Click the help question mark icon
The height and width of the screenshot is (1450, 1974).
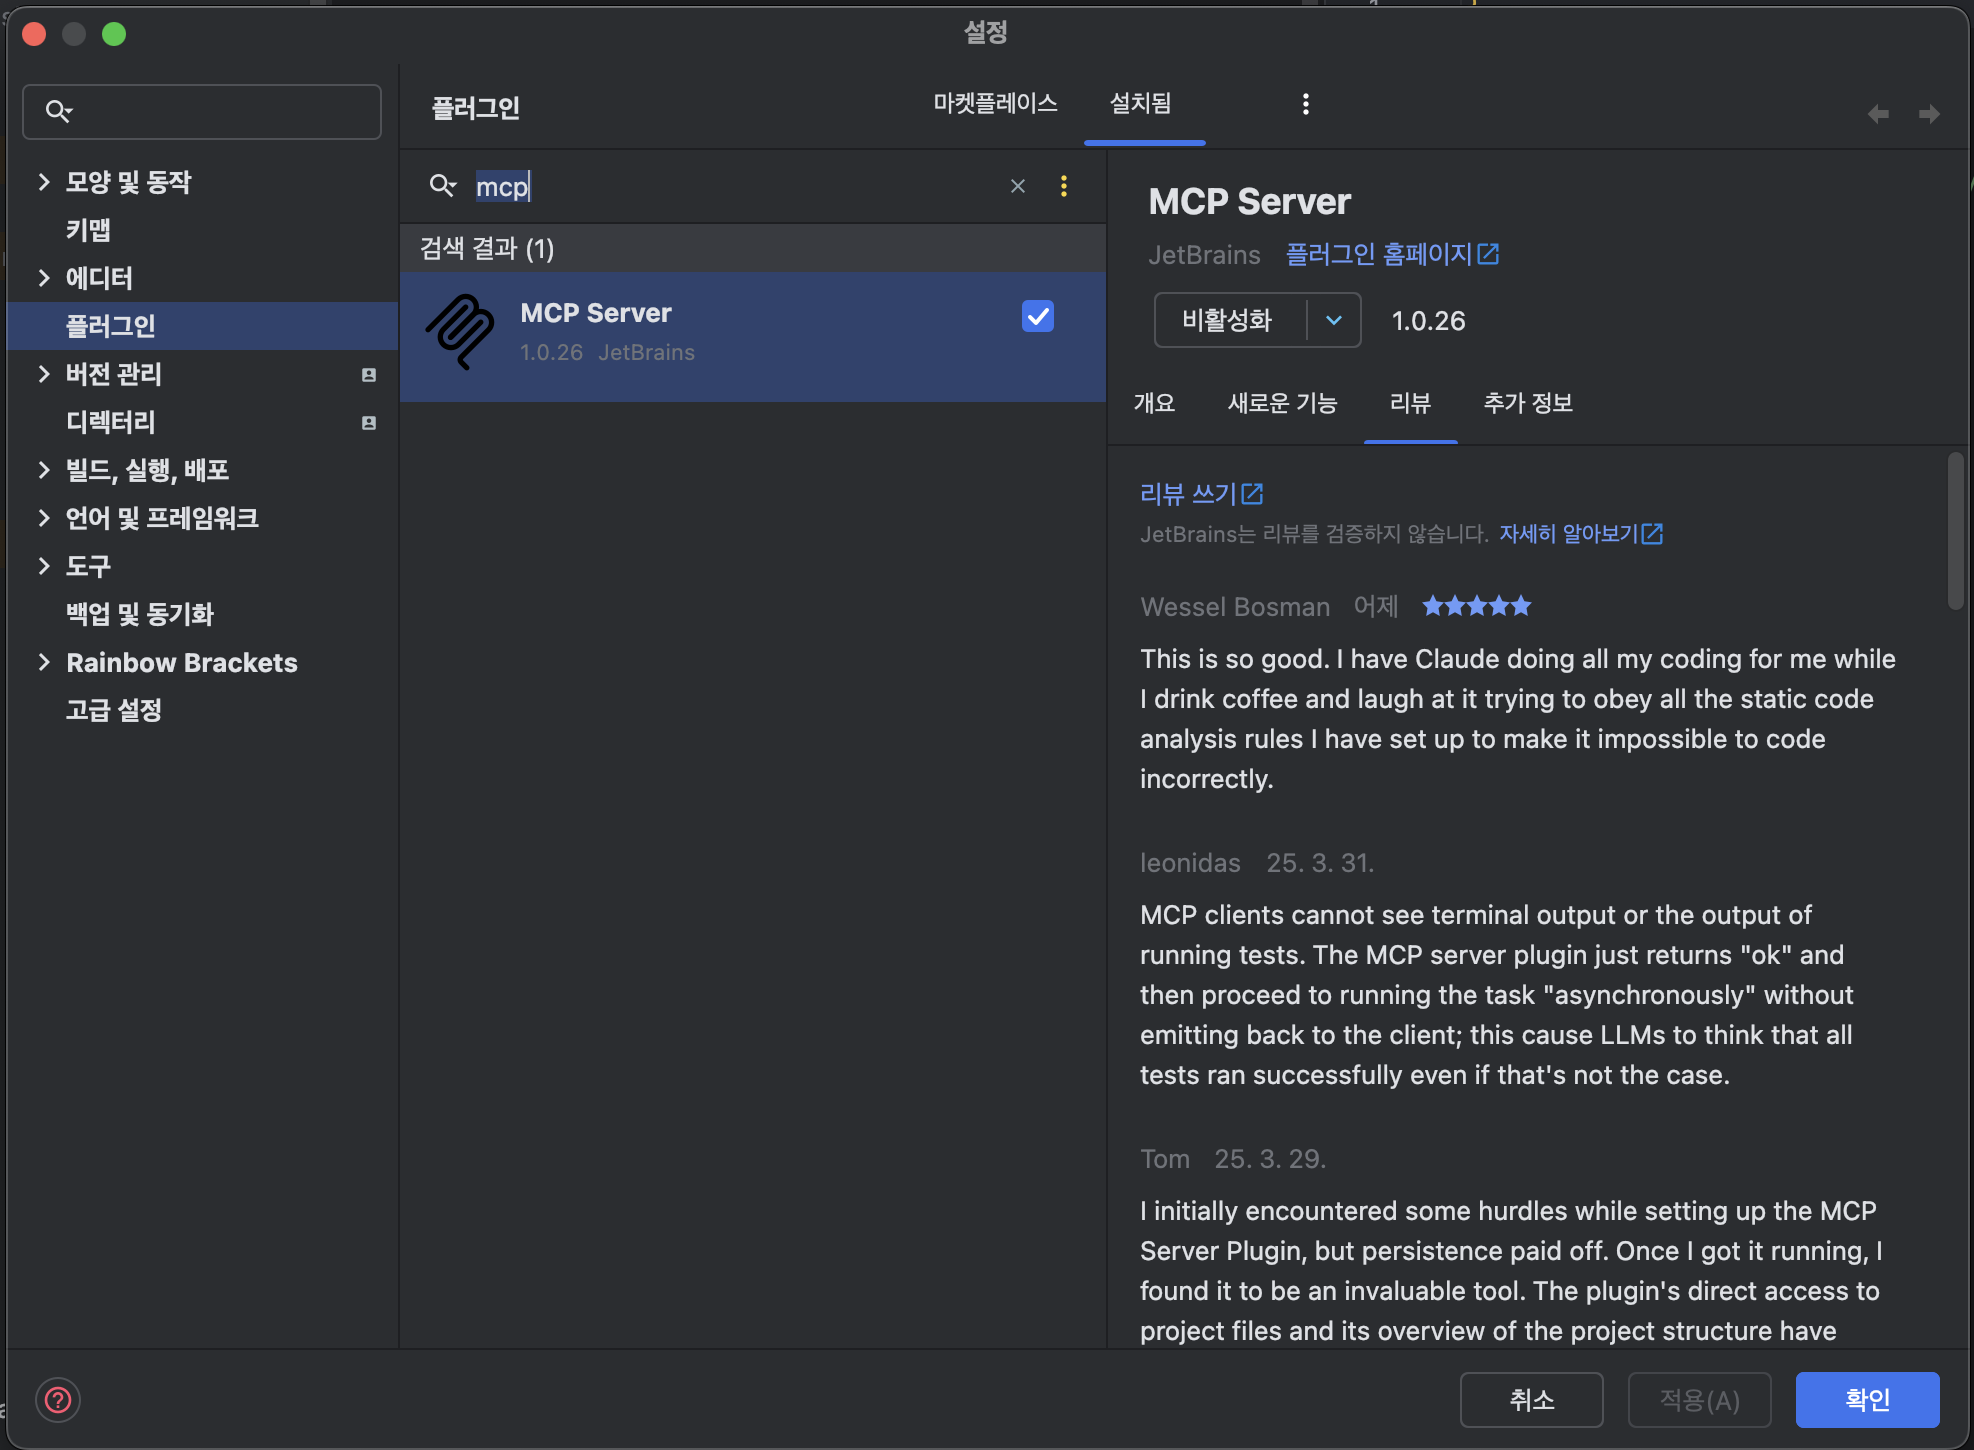(58, 1400)
